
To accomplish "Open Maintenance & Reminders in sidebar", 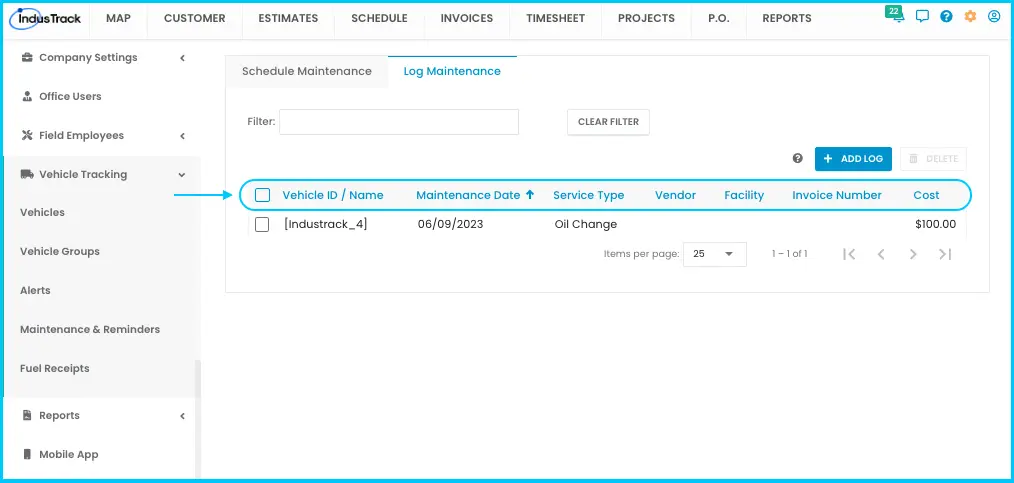I will pyautogui.click(x=90, y=329).
